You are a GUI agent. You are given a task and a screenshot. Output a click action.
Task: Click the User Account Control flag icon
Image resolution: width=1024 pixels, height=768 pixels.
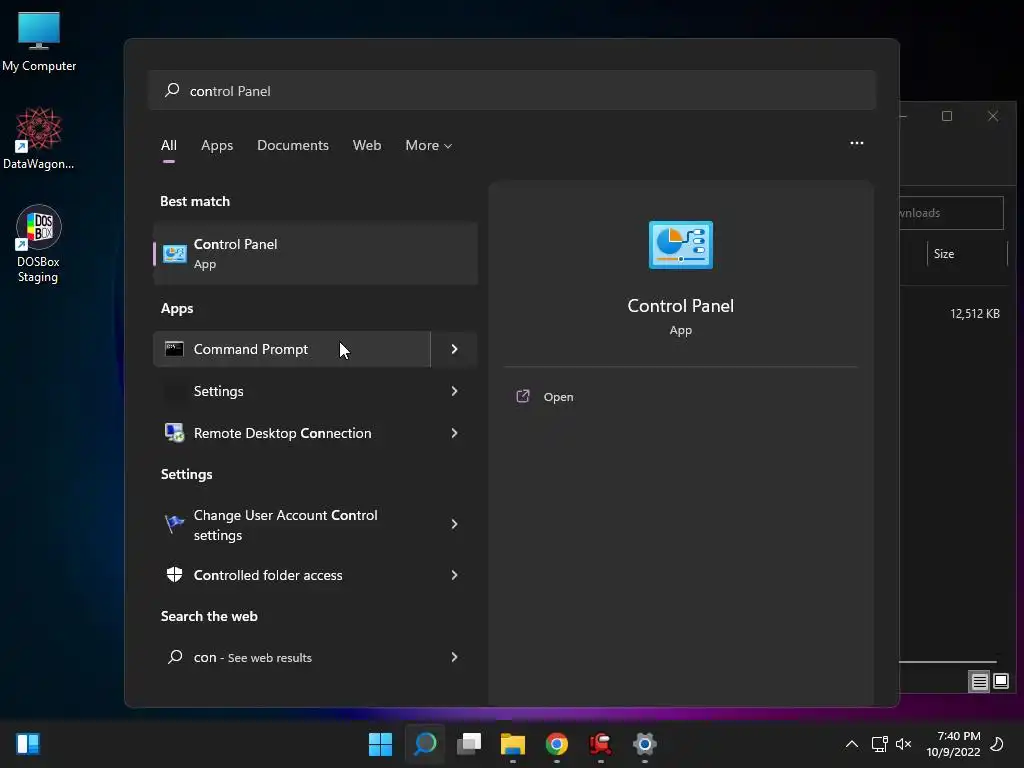(174, 523)
